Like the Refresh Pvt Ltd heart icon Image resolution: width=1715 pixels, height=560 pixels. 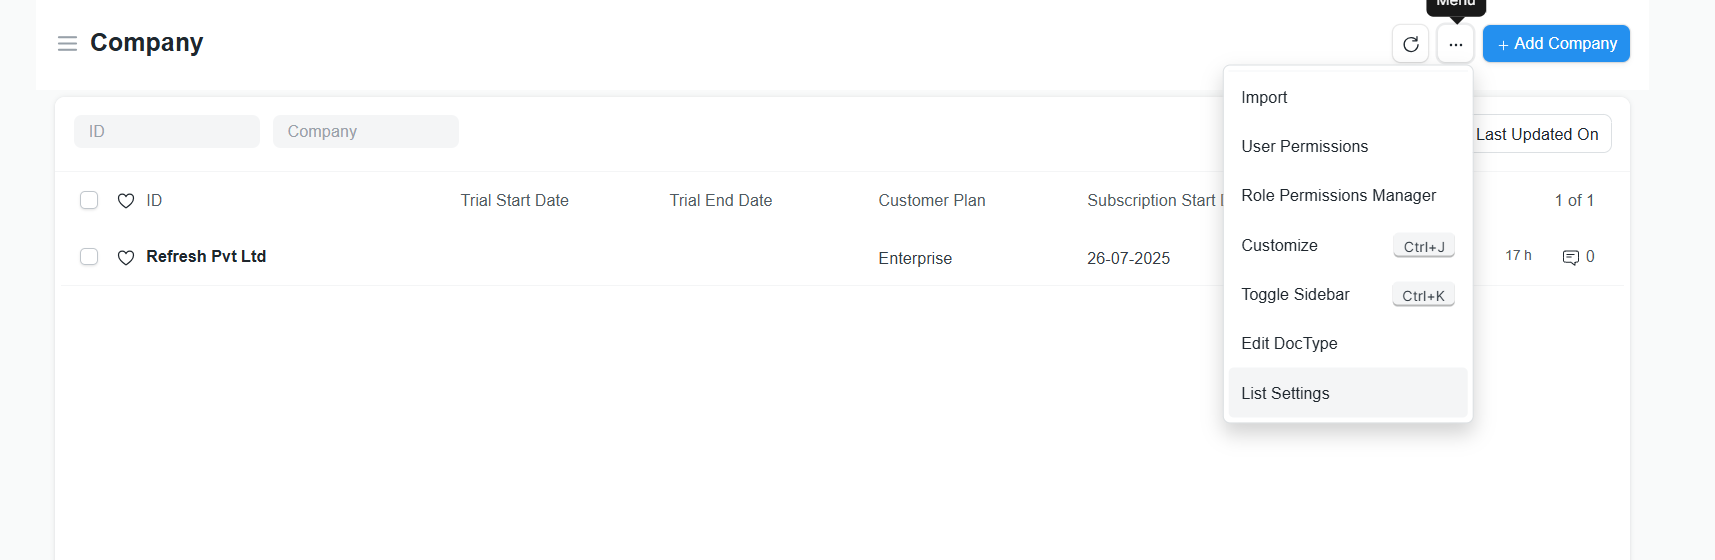(126, 257)
